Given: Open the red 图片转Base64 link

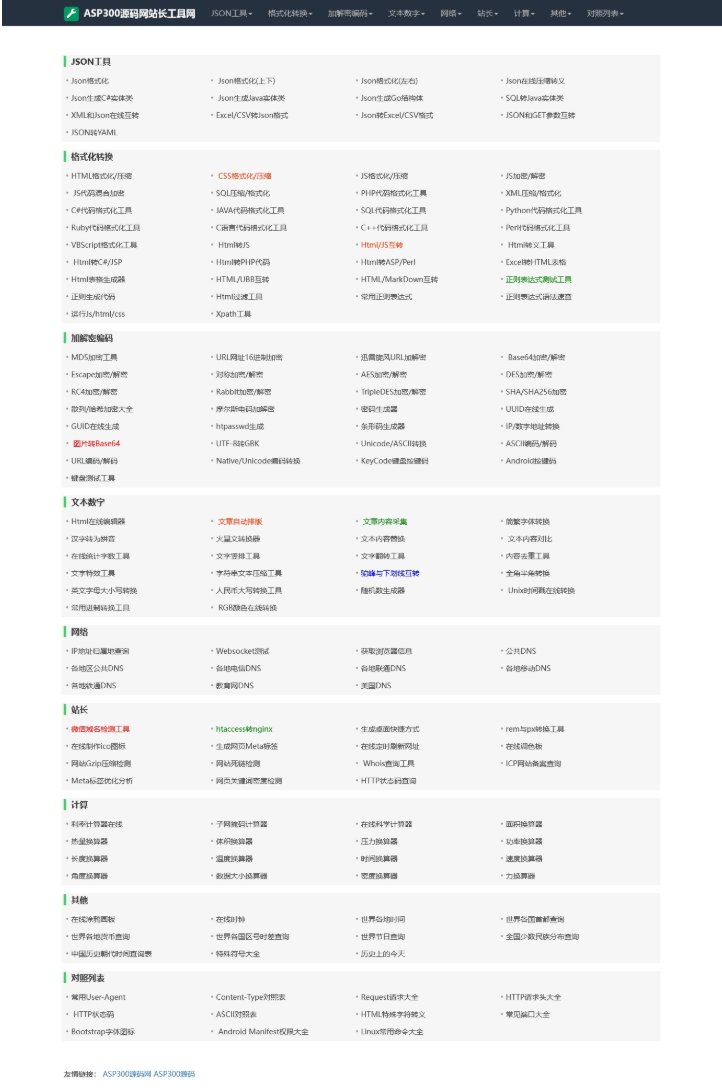Looking at the screenshot, I should point(95,443).
